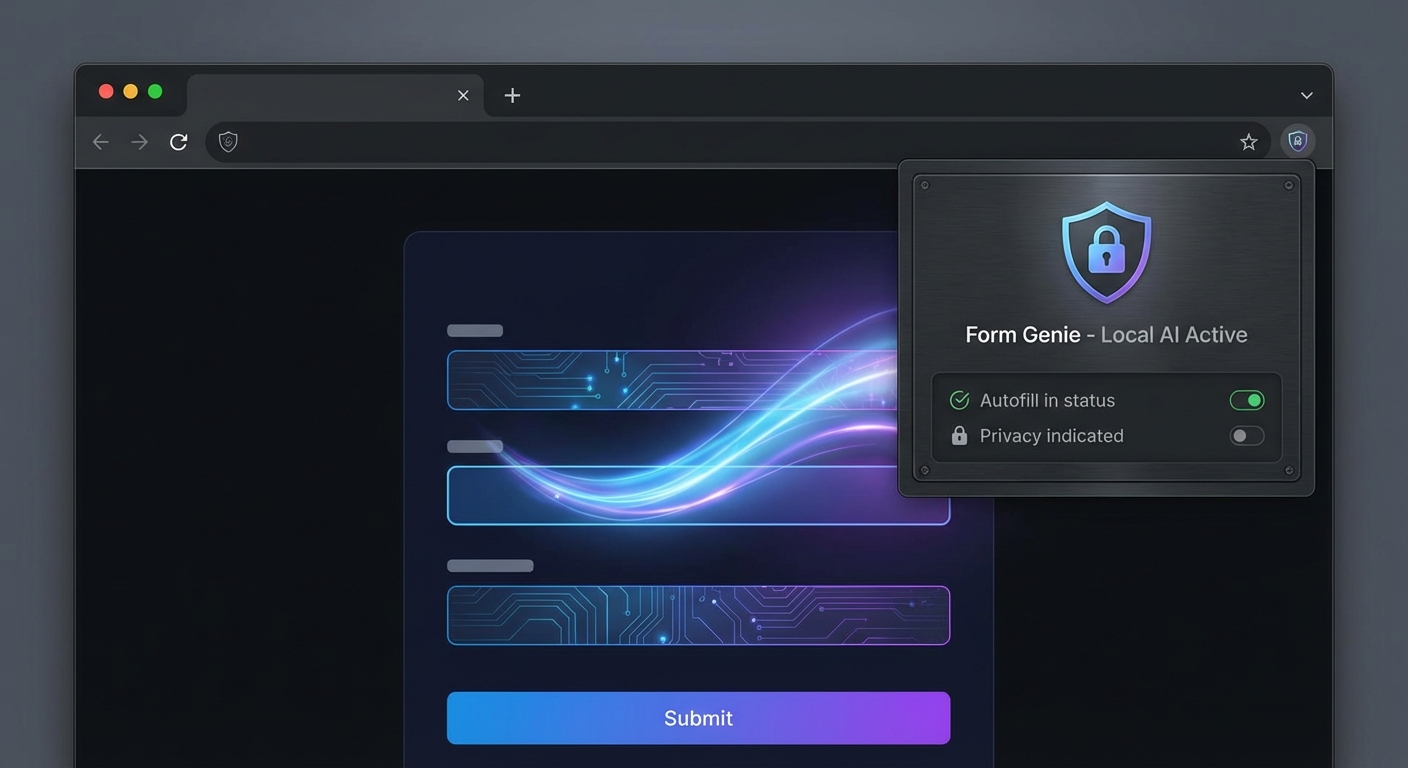Image resolution: width=1408 pixels, height=768 pixels.
Task: Open a new tab with the plus button
Action: point(512,95)
